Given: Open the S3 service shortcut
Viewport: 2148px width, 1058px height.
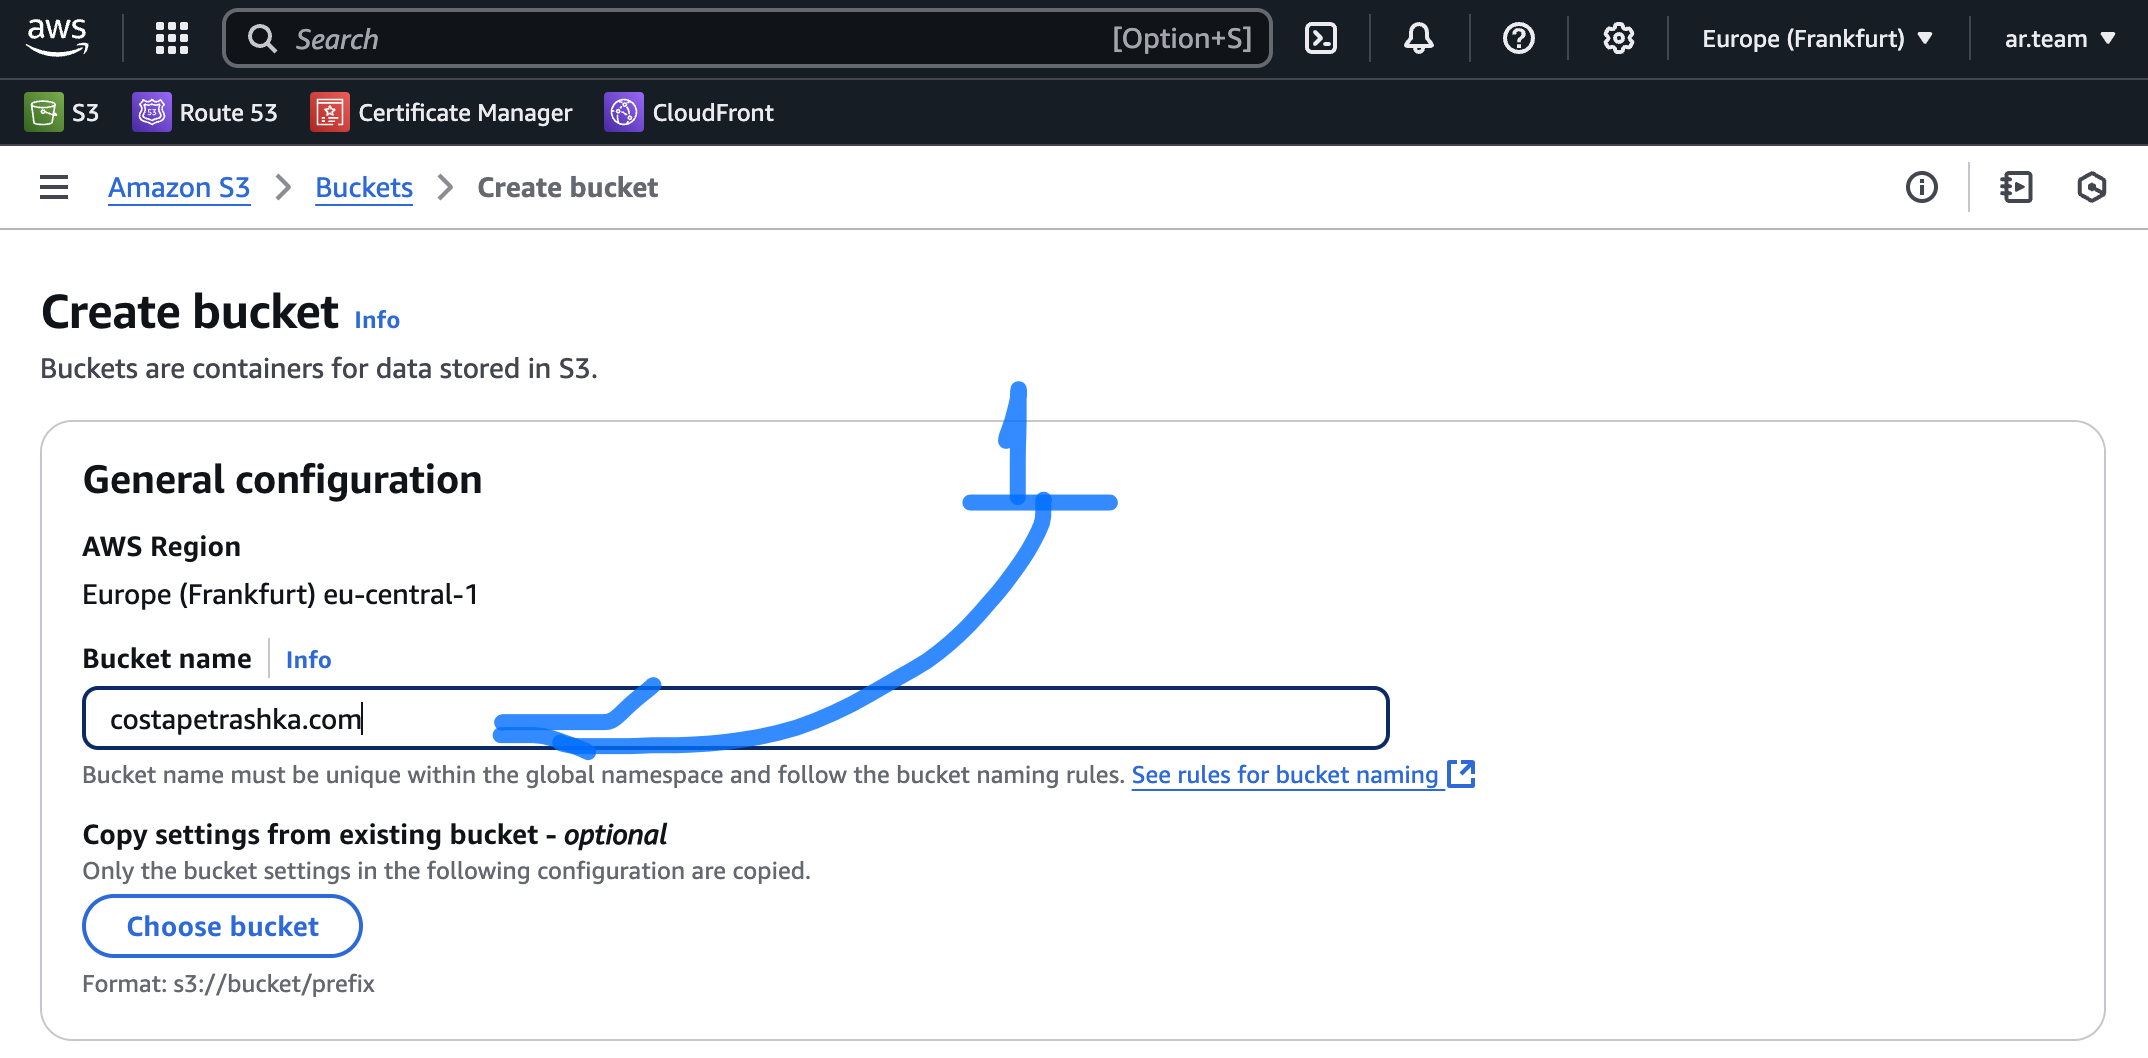Looking at the screenshot, I should pyautogui.click(x=62, y=112).
